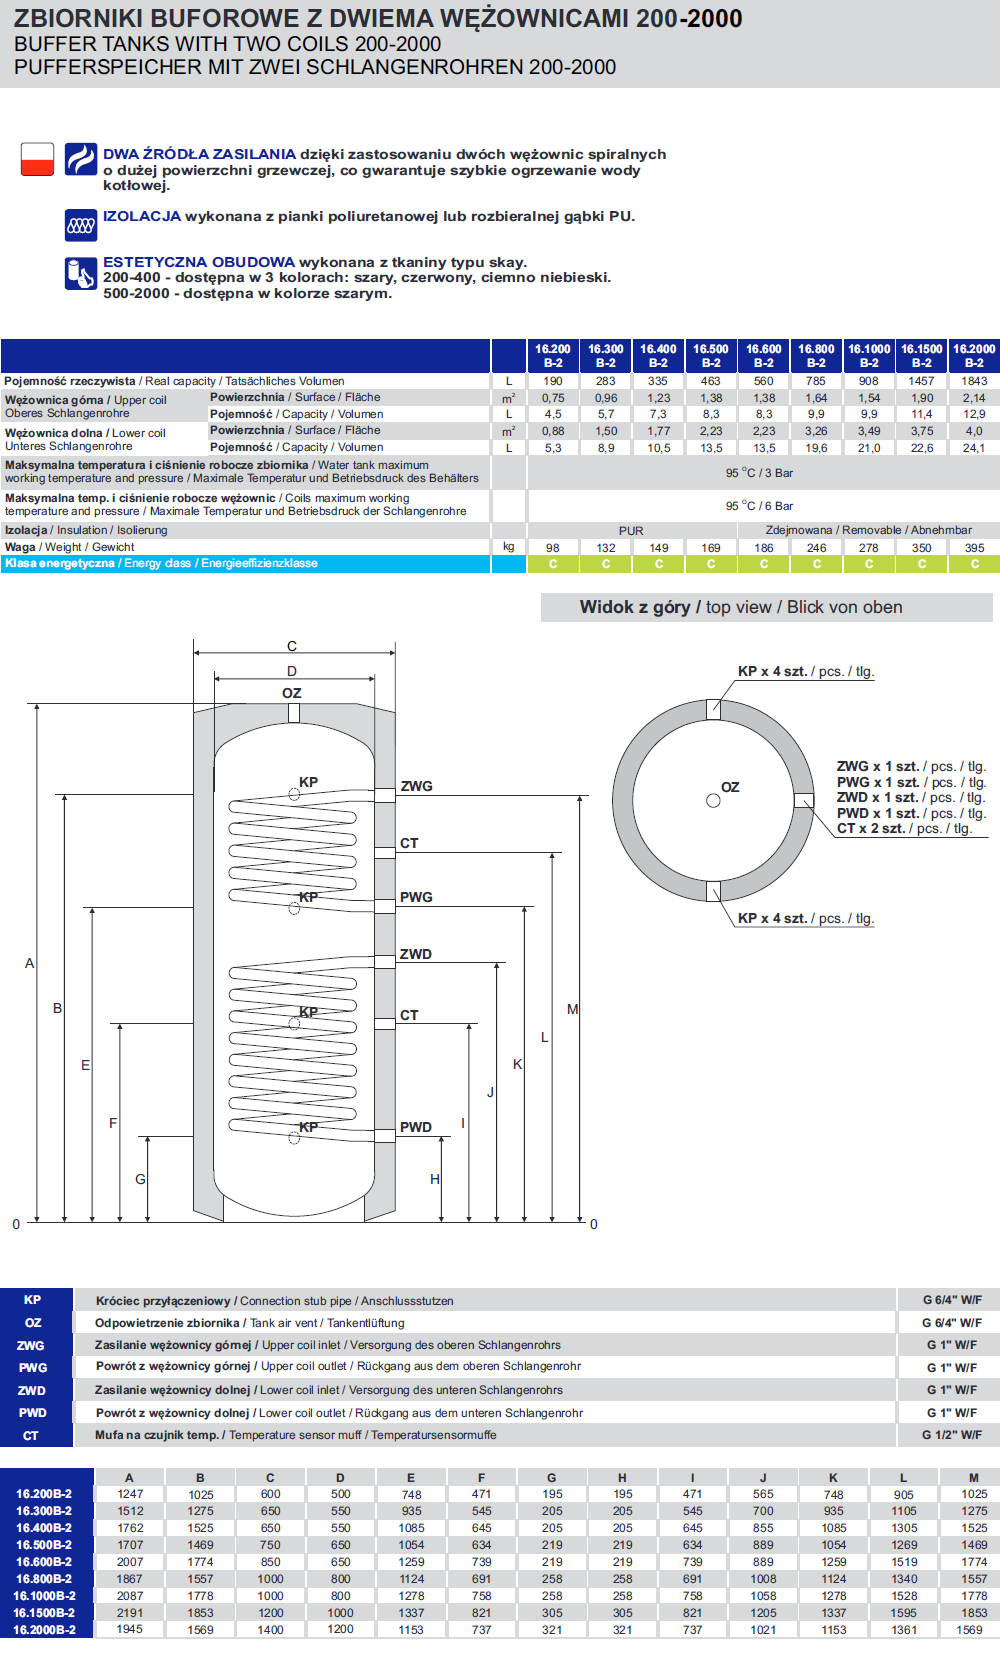Click the Polish flag icon
The image size is (1000, 1667).
point(37,159)
